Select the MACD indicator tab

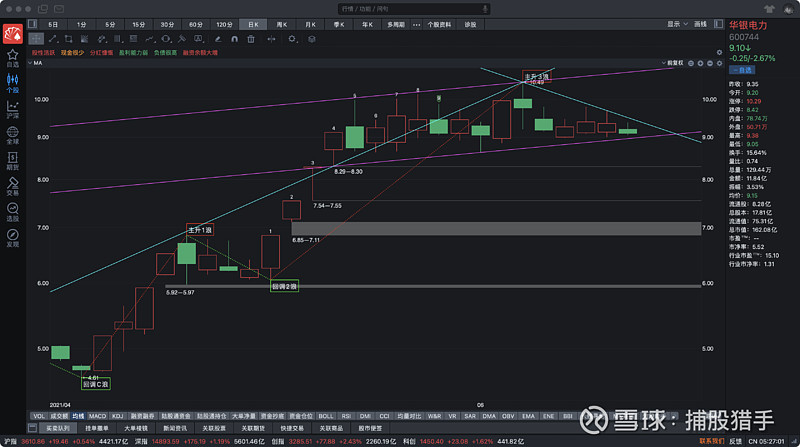(x=97, y=415)
